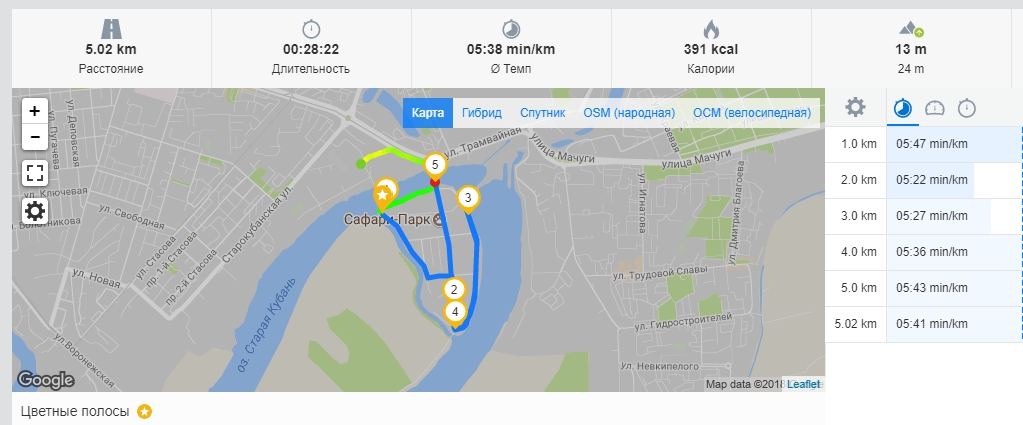Click the star icon next to Цветные полосы

click(x=144, y=412)
